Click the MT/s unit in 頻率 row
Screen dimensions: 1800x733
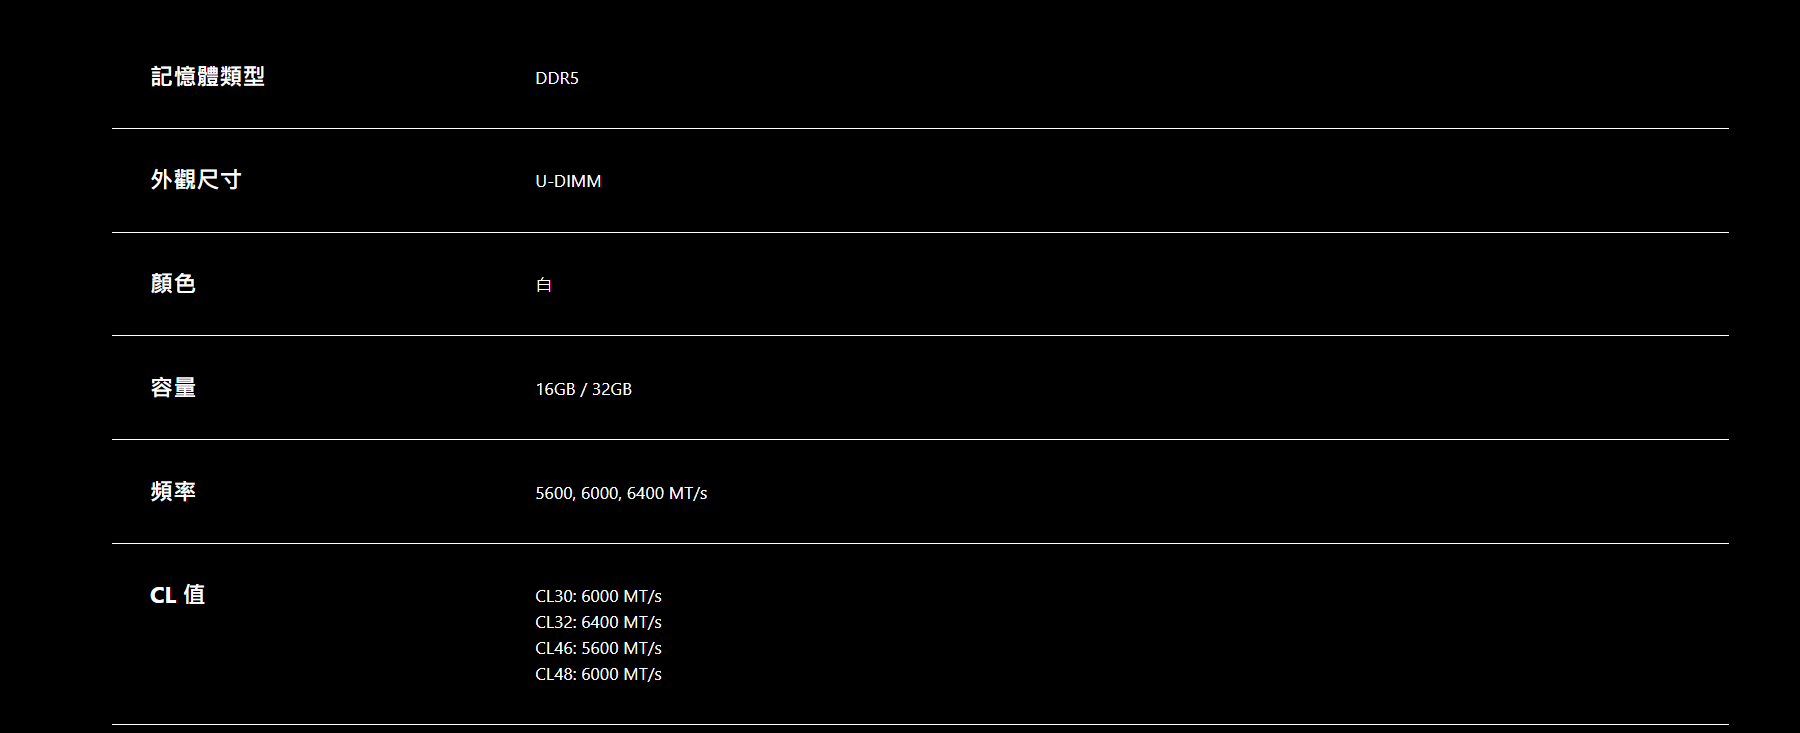click(688, 493)
